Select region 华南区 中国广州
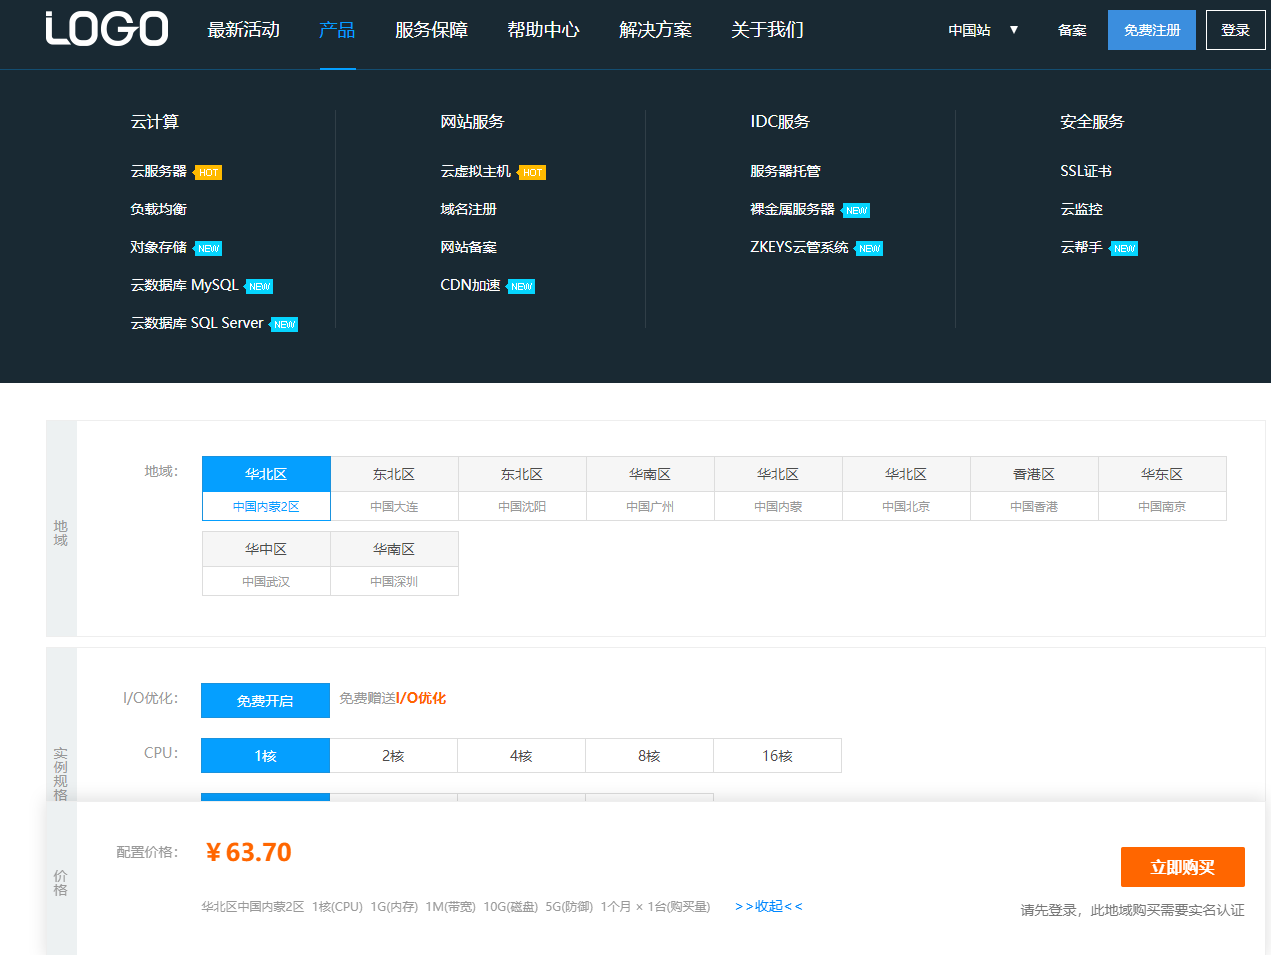The height and width of the screenshot is (955, 1271). [x=650, y=489]
